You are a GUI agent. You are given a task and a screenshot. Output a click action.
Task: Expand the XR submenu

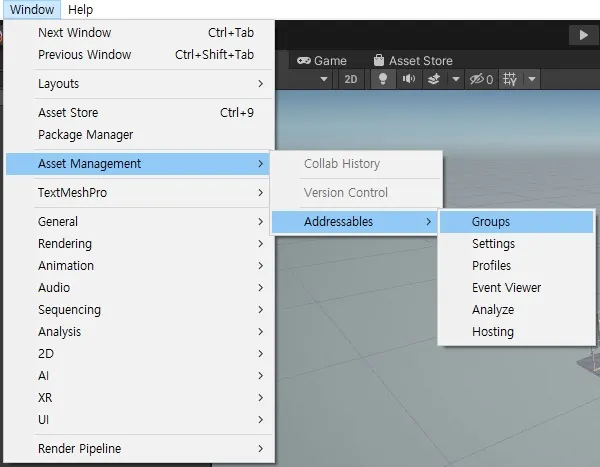pos(139,398)
